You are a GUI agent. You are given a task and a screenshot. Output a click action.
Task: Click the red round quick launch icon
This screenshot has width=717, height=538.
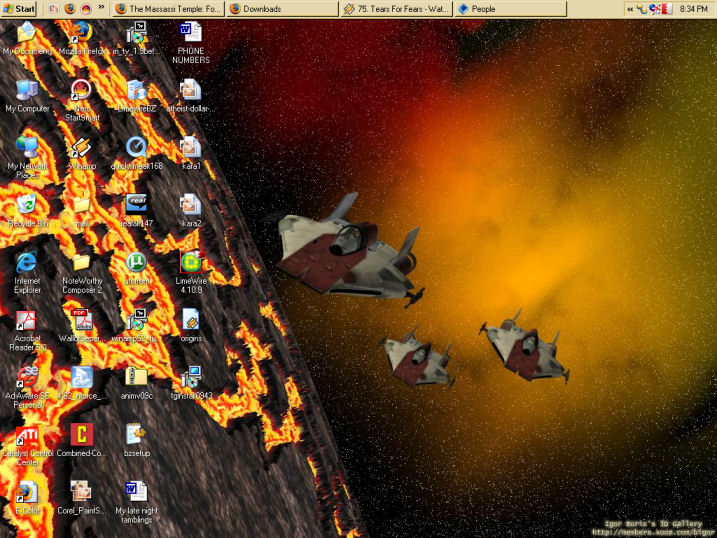tap(86, 9)
